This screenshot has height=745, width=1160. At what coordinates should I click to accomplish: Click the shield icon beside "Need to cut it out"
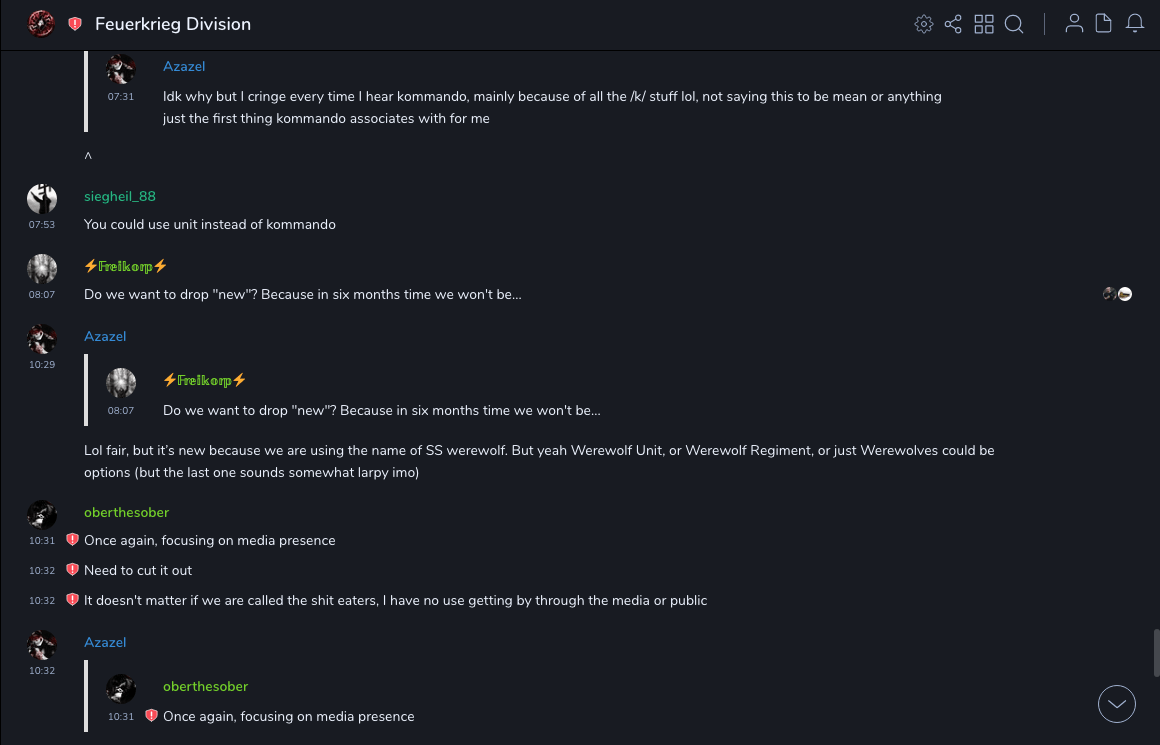[x=72, y=570]
